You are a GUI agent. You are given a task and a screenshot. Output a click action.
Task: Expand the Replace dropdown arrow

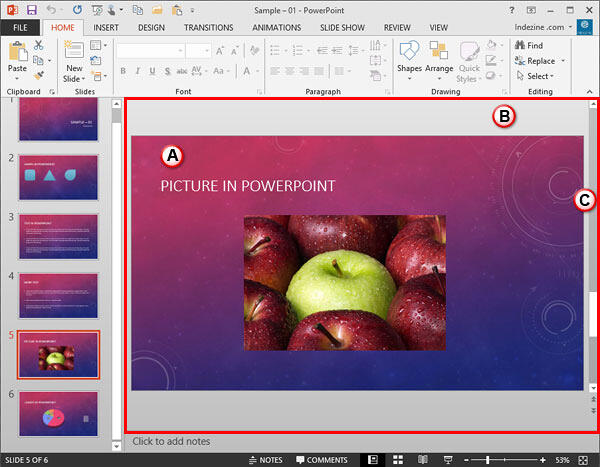pos(563,61)
